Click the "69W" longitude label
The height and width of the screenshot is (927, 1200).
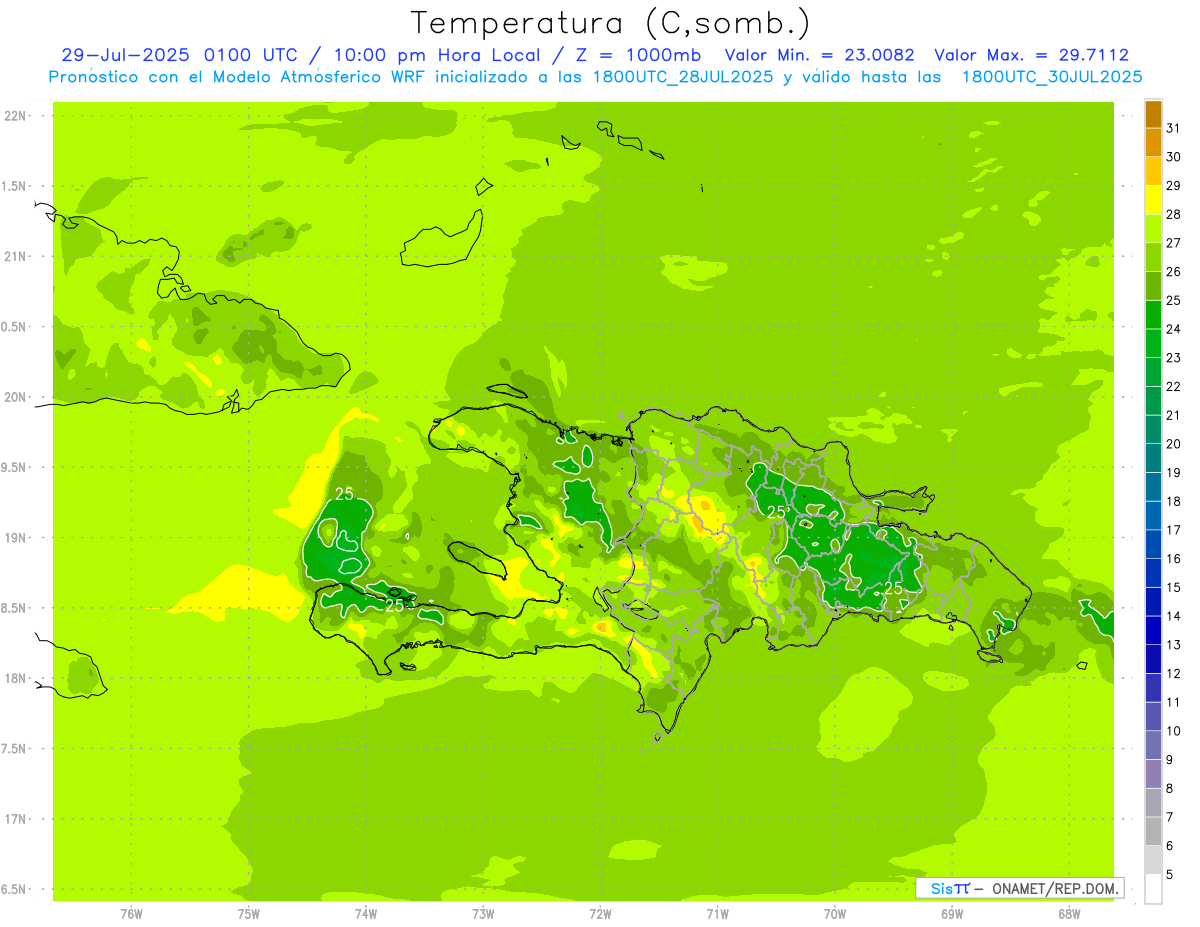coord(952,914)
